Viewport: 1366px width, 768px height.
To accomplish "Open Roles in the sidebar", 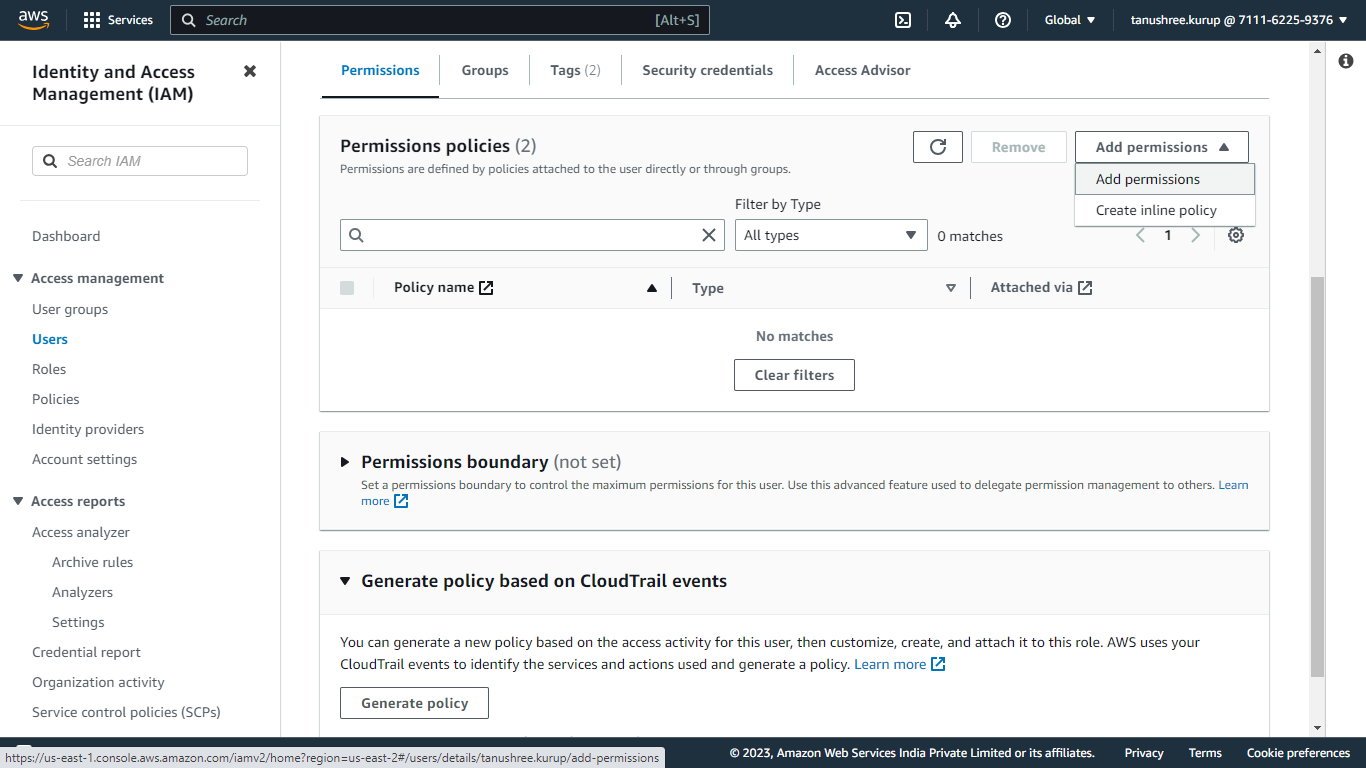I will coord(49,369).
